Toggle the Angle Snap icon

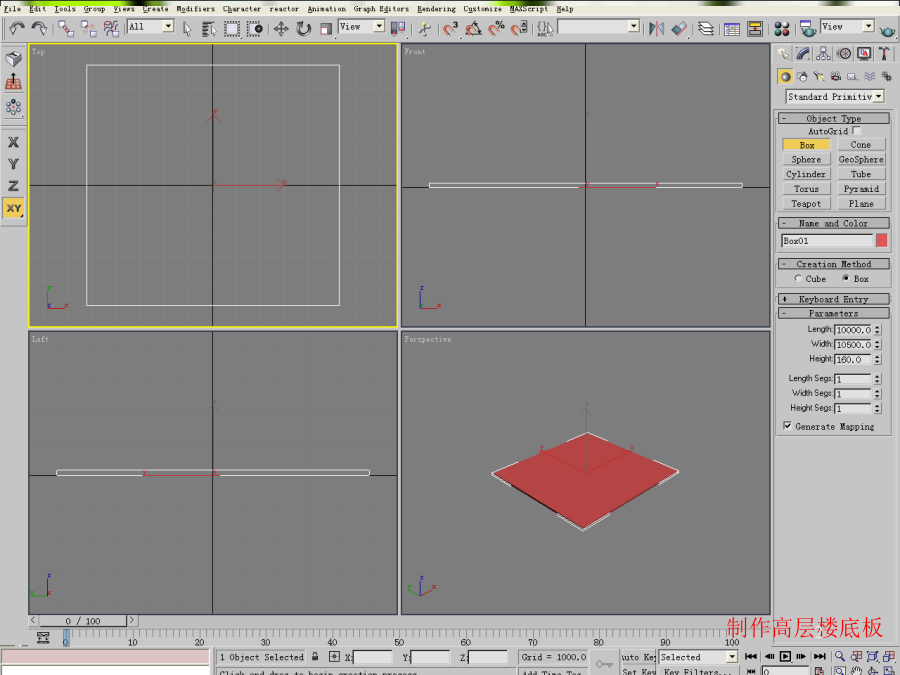[x=473, y=28]
